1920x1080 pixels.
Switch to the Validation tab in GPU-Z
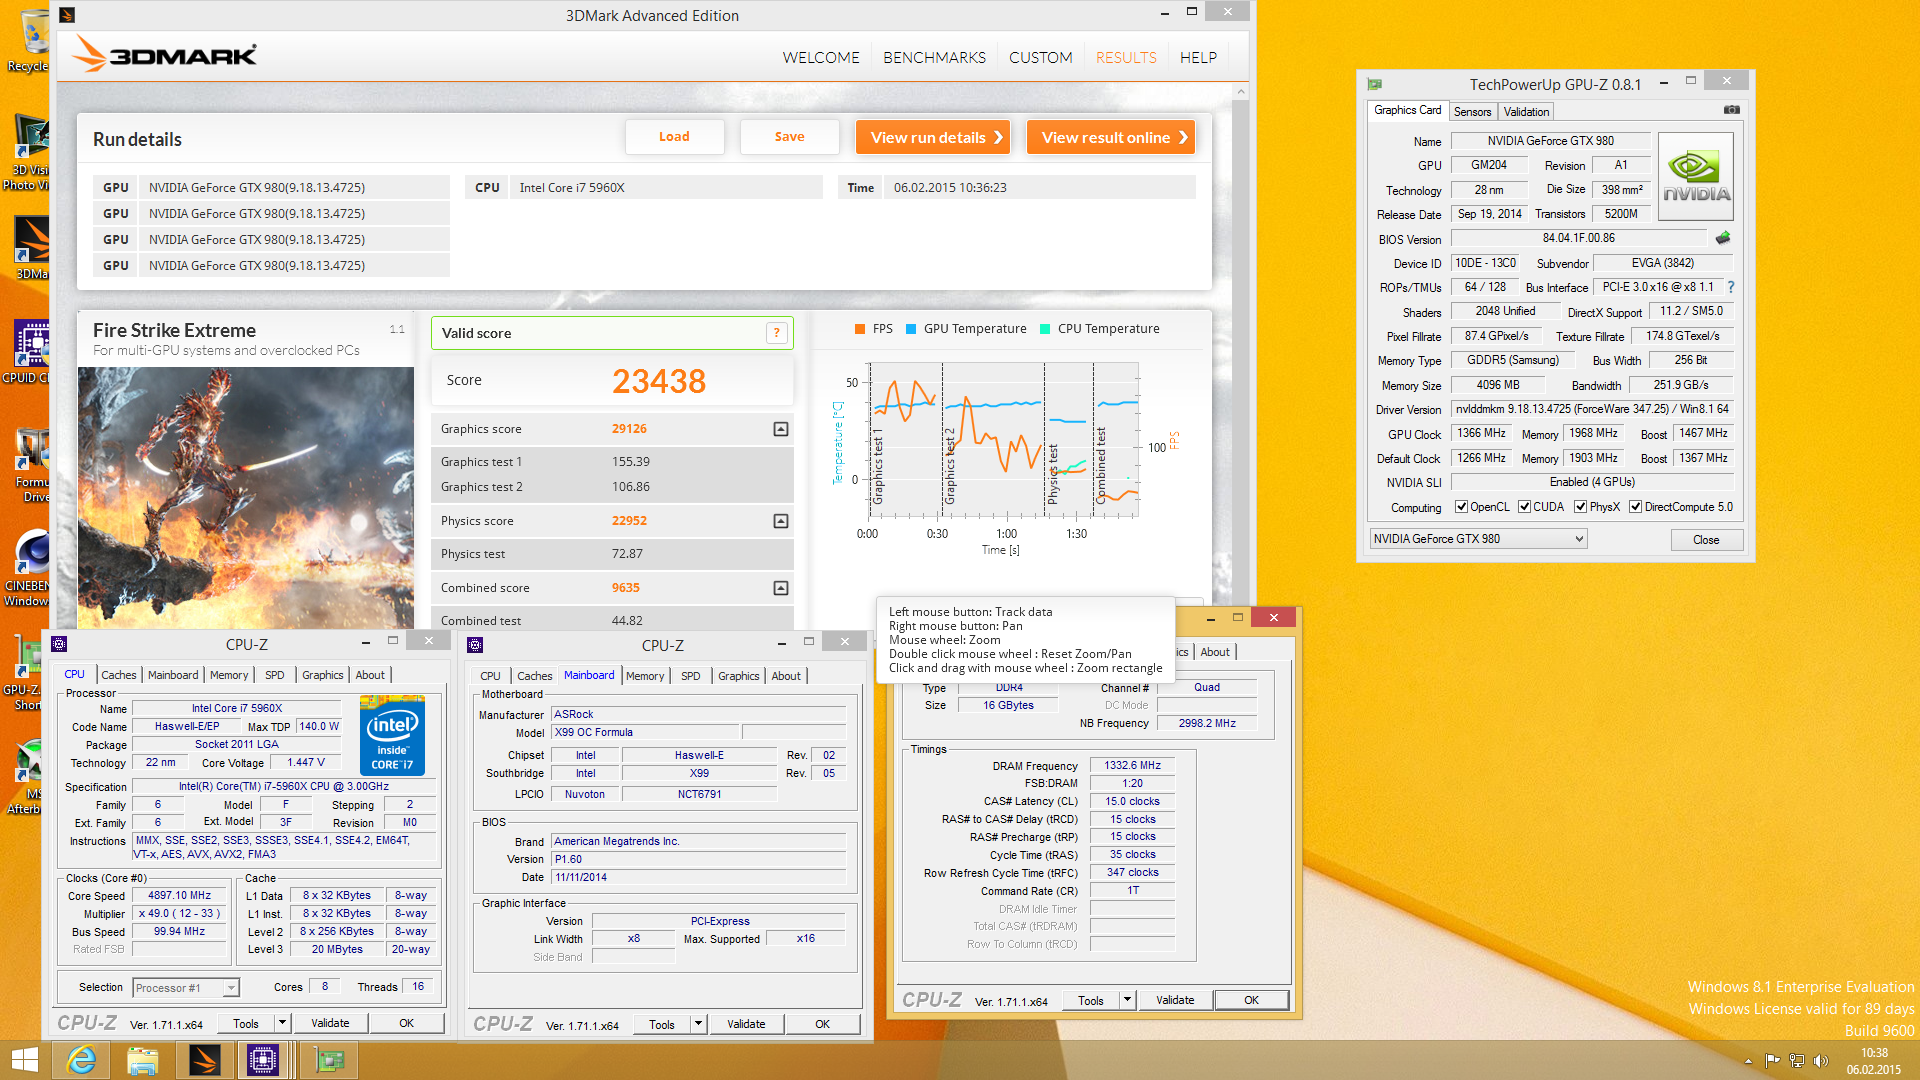[1526, 112]
